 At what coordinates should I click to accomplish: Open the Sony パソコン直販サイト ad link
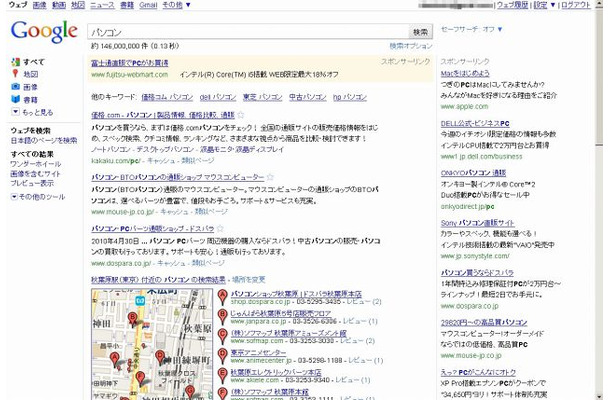tap(478, 223)
